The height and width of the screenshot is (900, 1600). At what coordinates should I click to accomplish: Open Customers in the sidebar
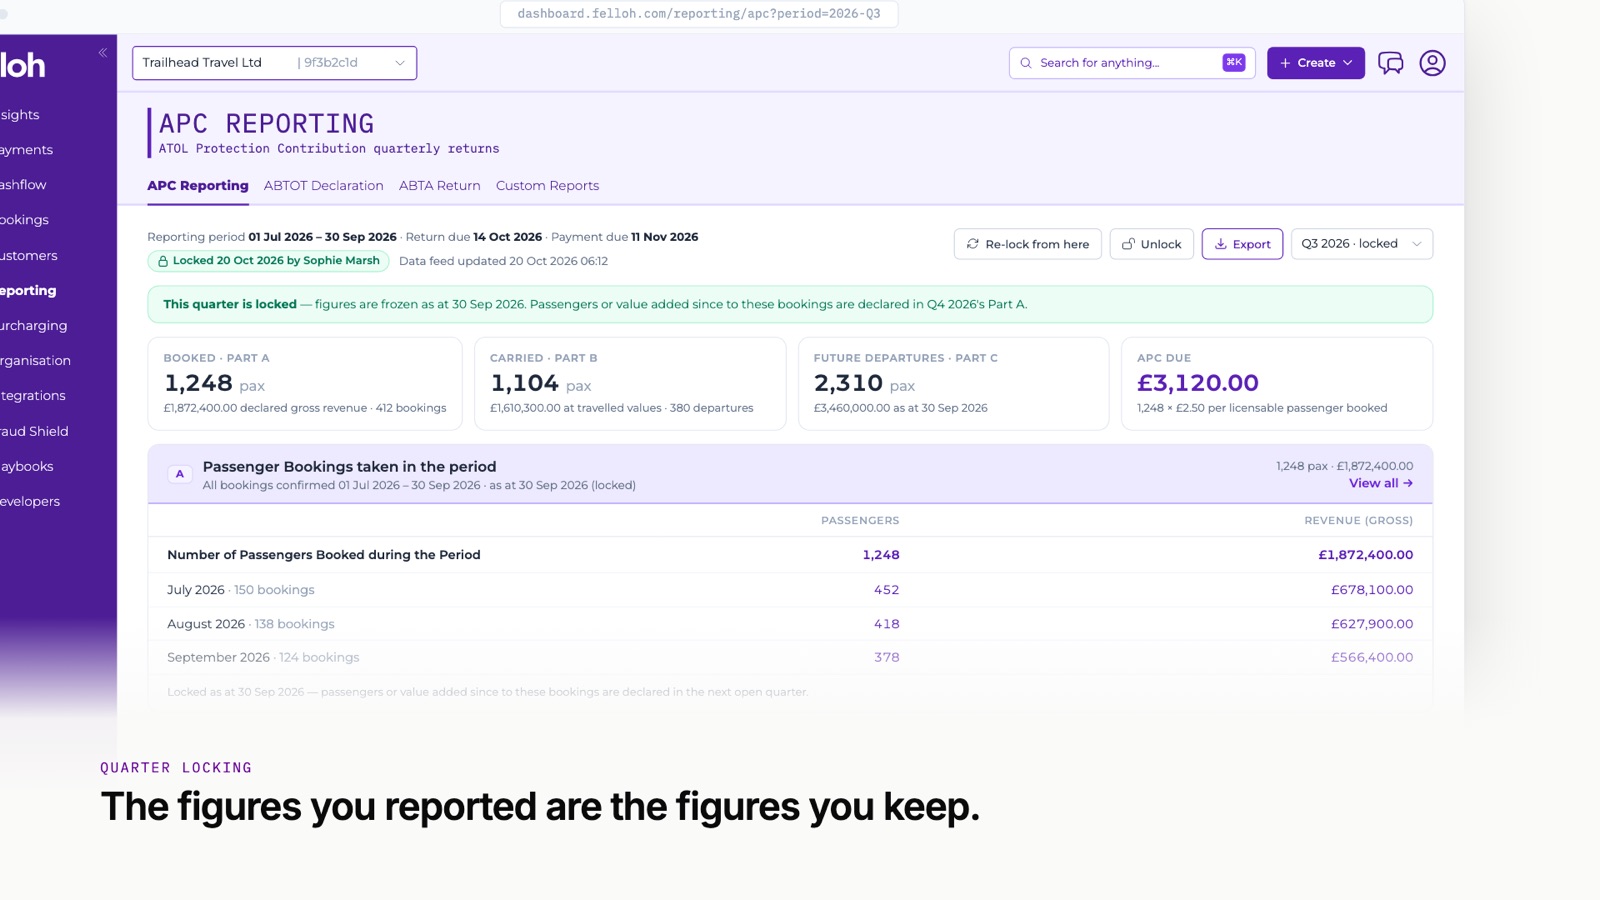[29, 256]
